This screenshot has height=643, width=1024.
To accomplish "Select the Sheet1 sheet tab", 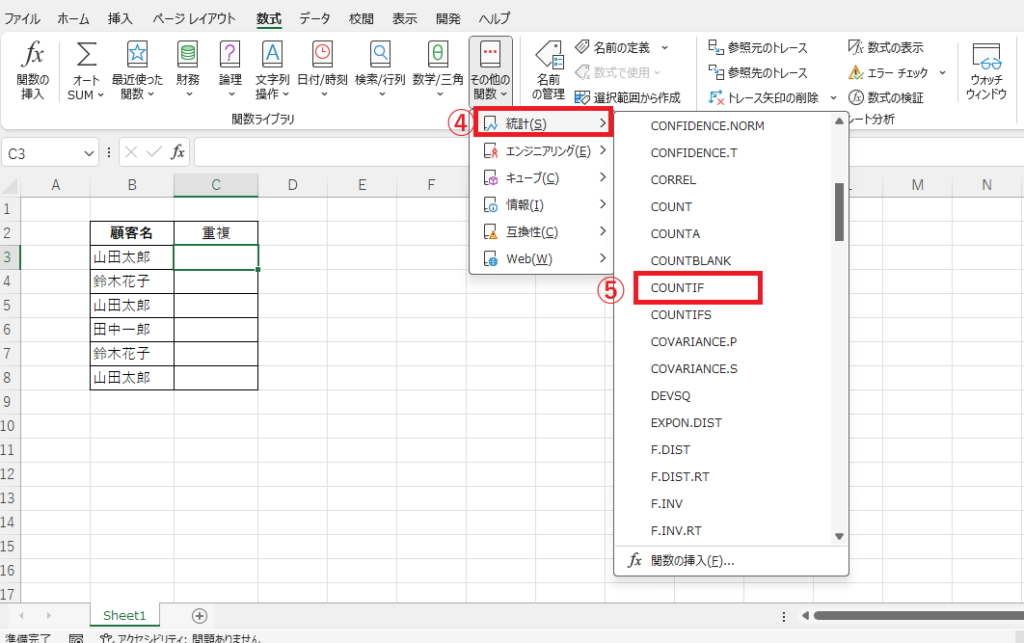I will pos(124,616).
